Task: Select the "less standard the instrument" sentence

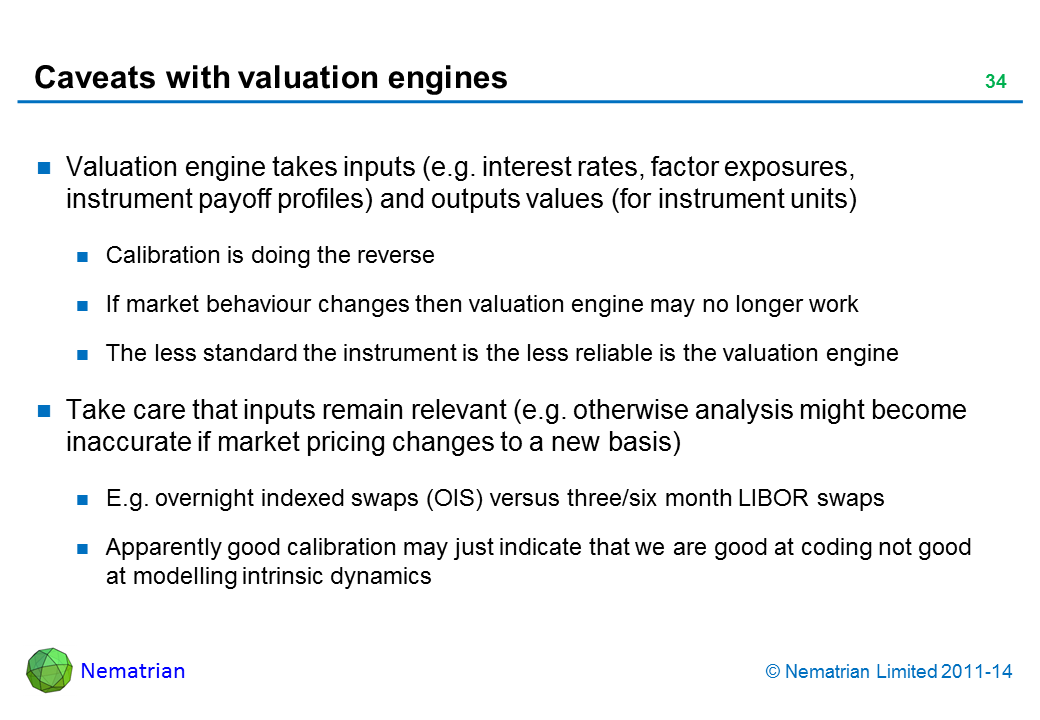Action: (x=502, y=353)
